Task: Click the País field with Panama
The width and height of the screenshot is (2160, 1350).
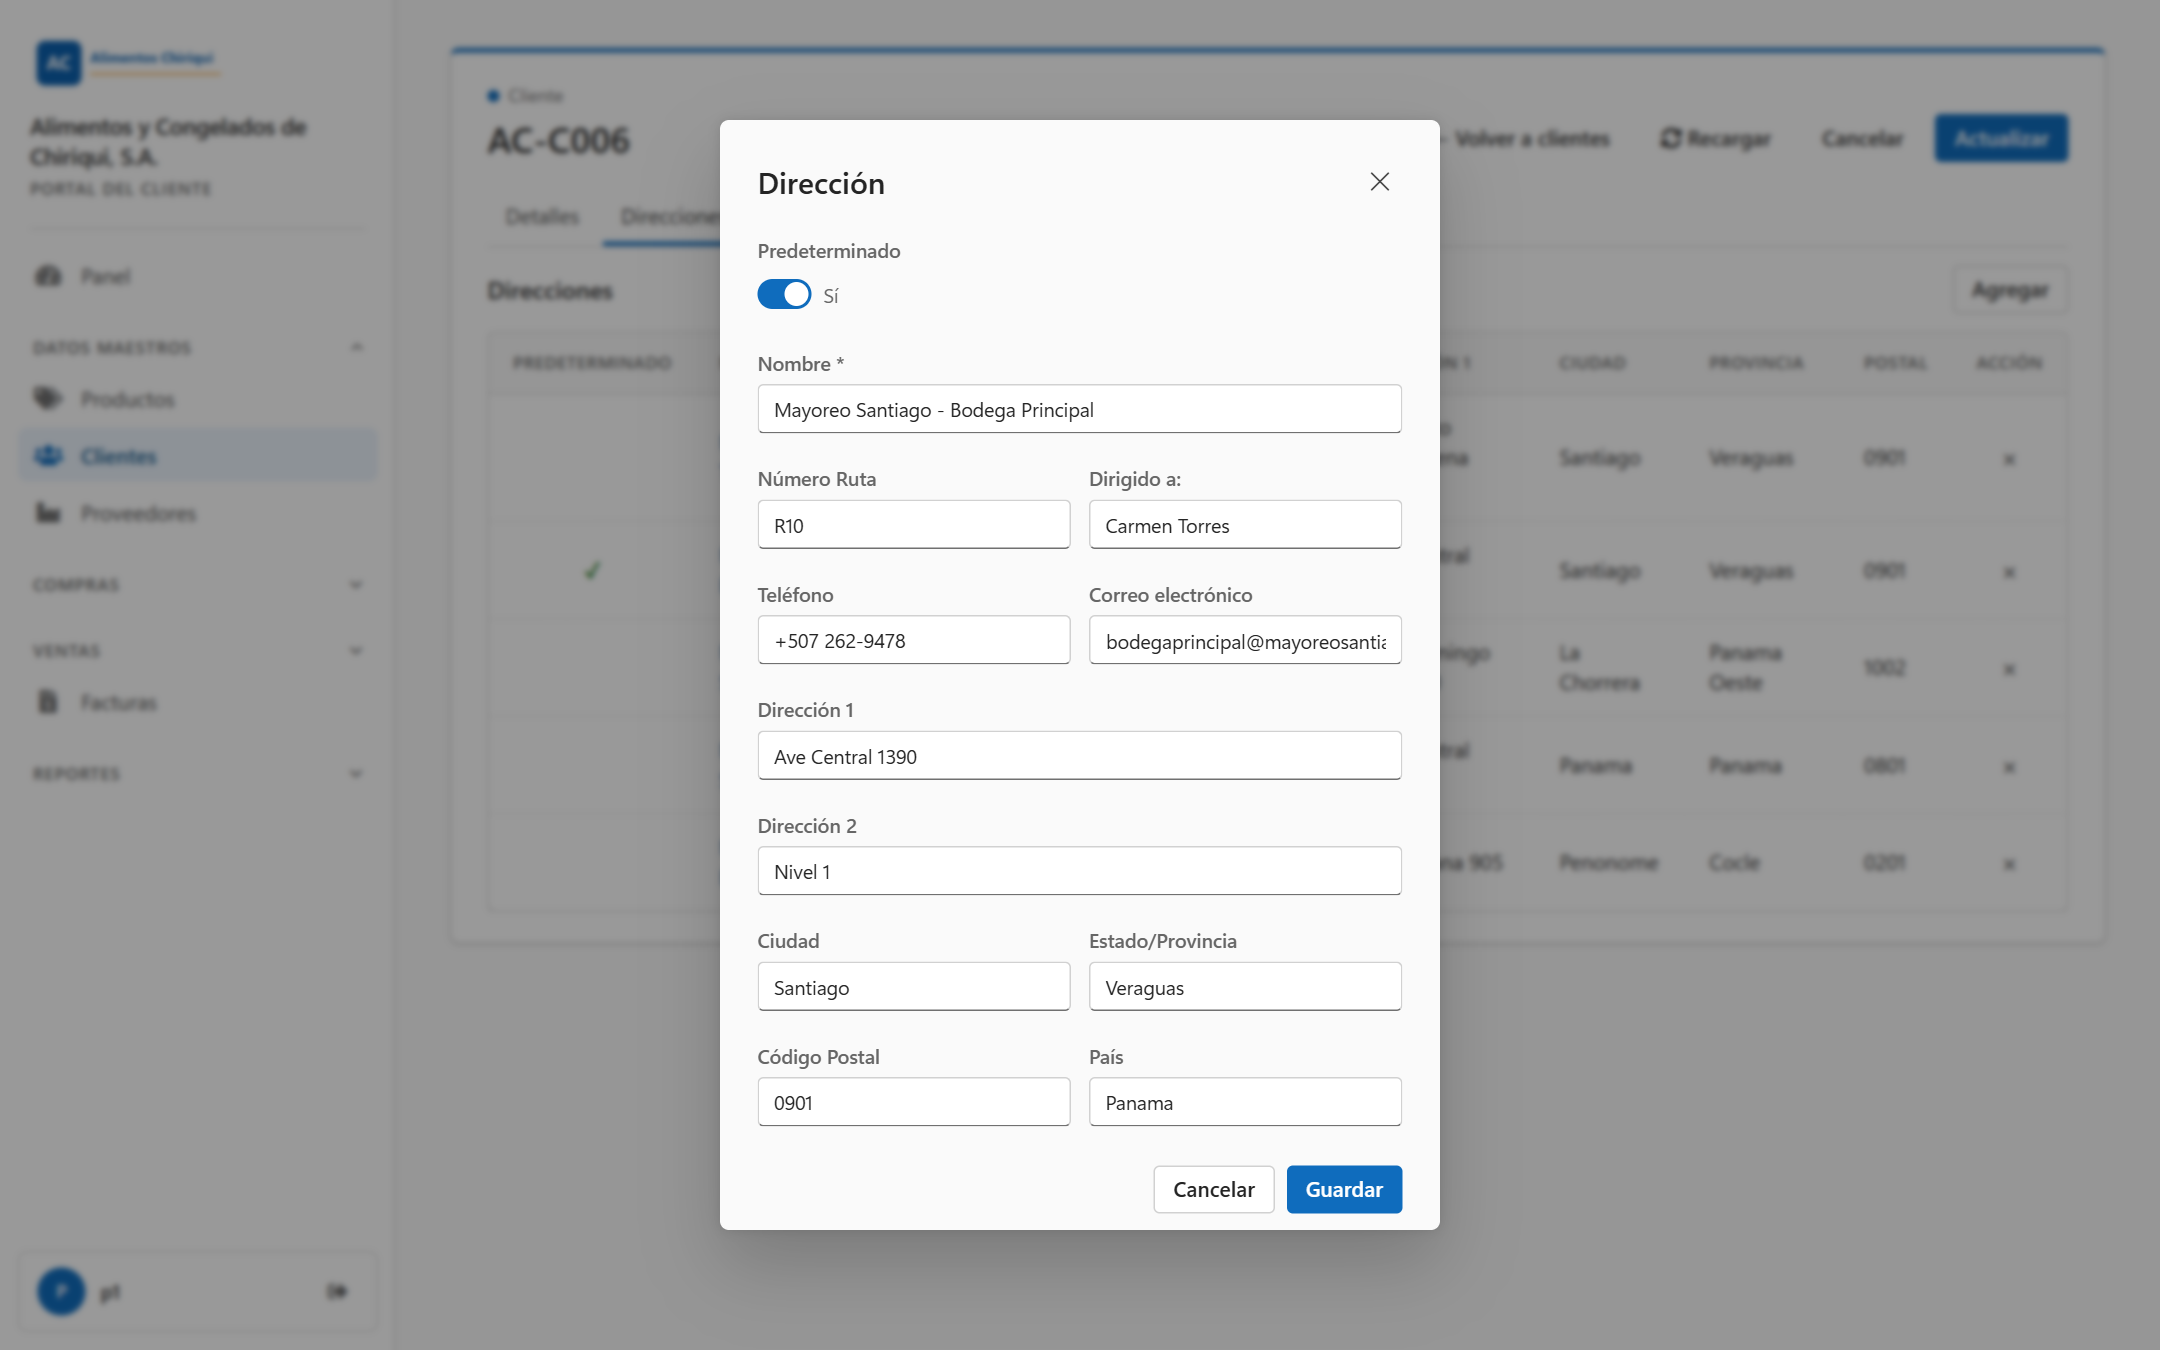Action: [1245, 1102]
